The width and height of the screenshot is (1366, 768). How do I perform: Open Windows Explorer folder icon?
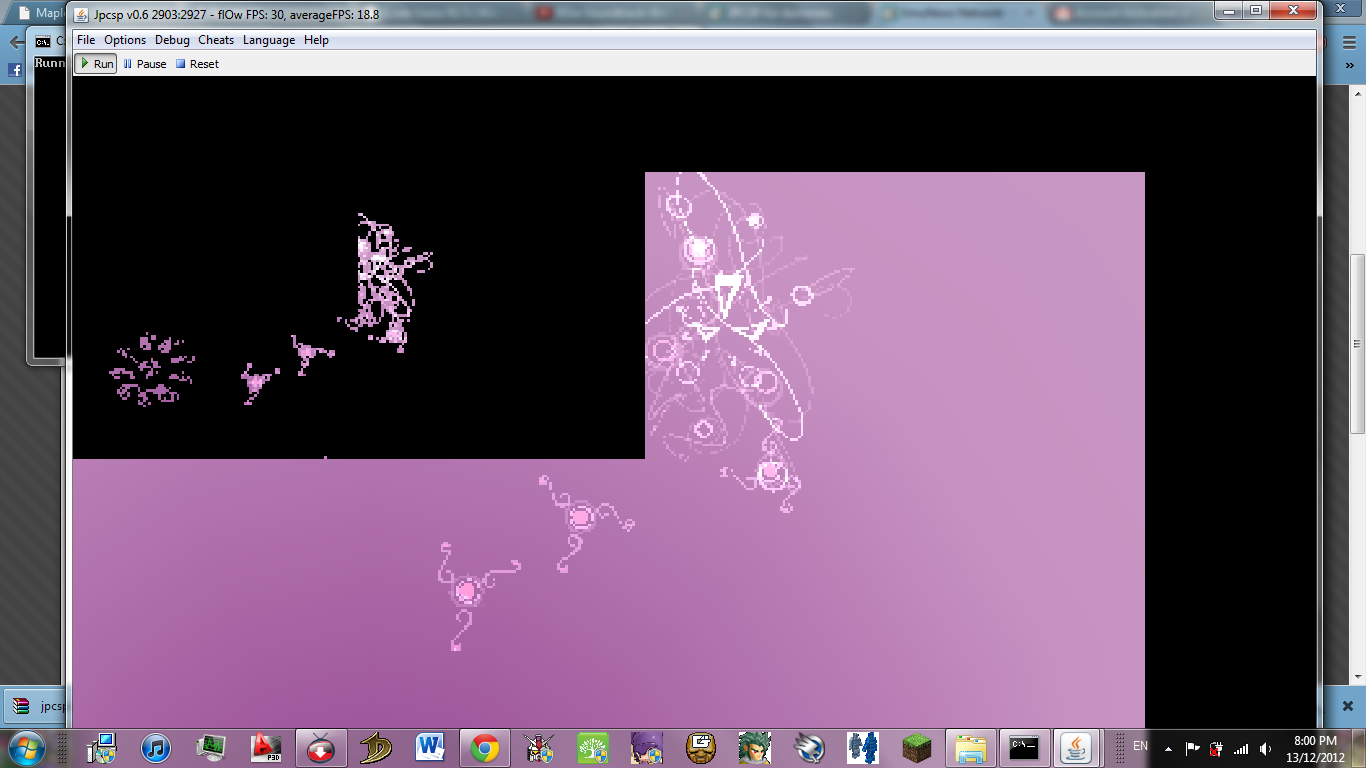pyautogui.click(x=970, y=747)
